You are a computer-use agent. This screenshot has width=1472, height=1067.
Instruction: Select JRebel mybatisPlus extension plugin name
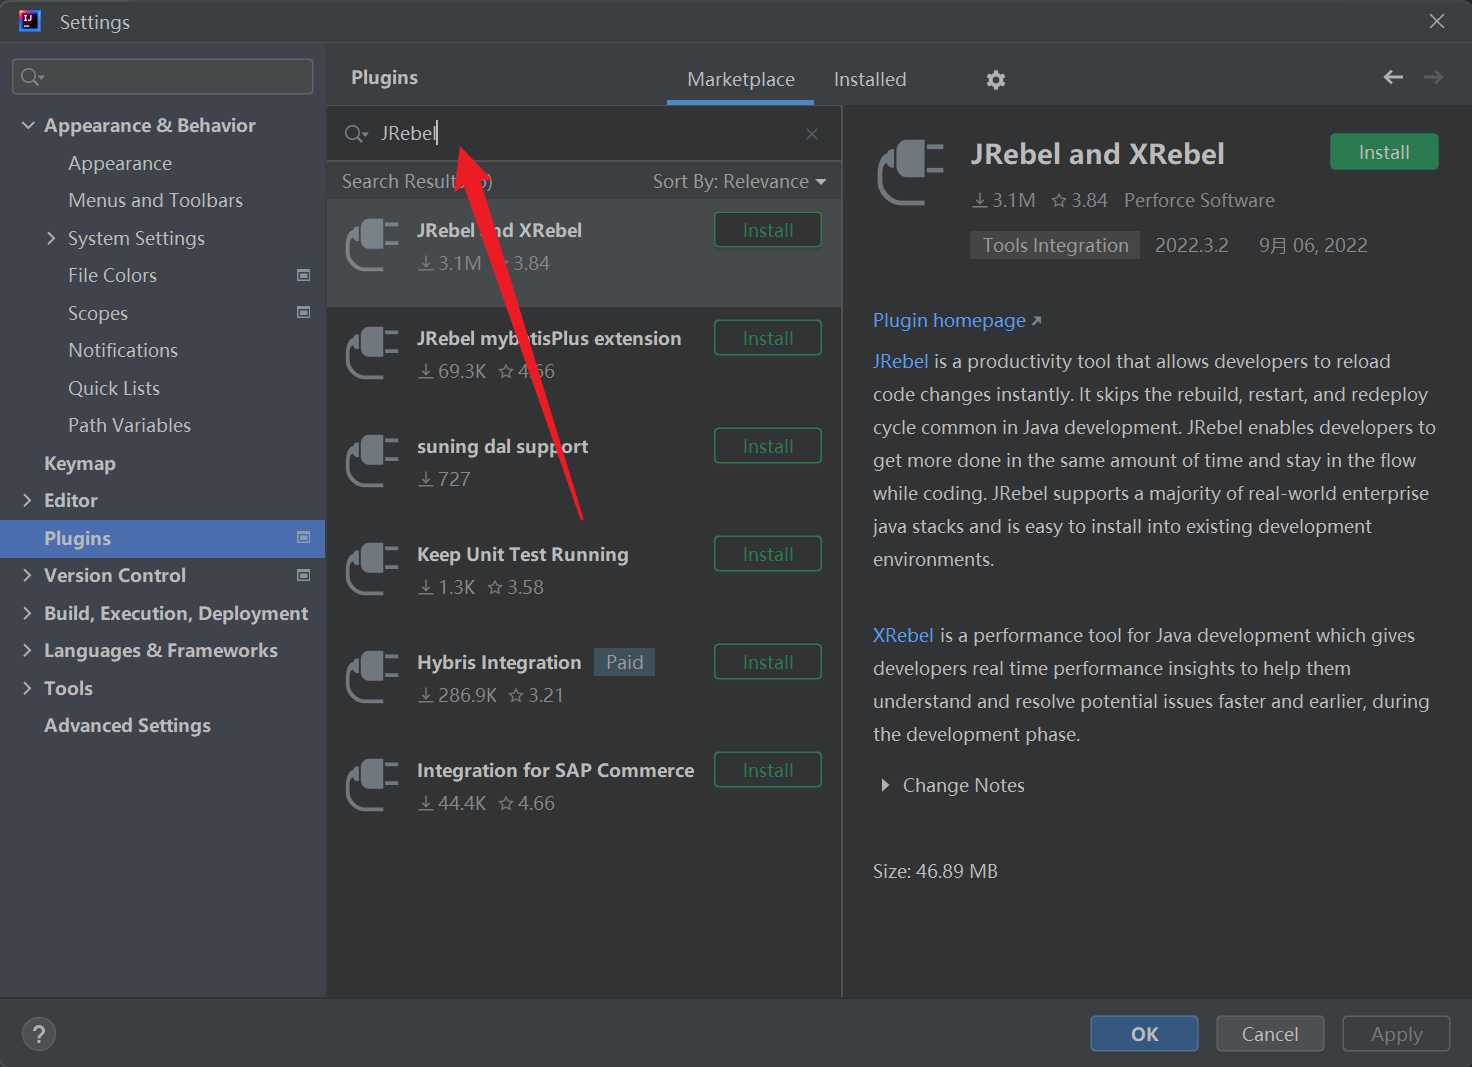[x=549, y=338]
